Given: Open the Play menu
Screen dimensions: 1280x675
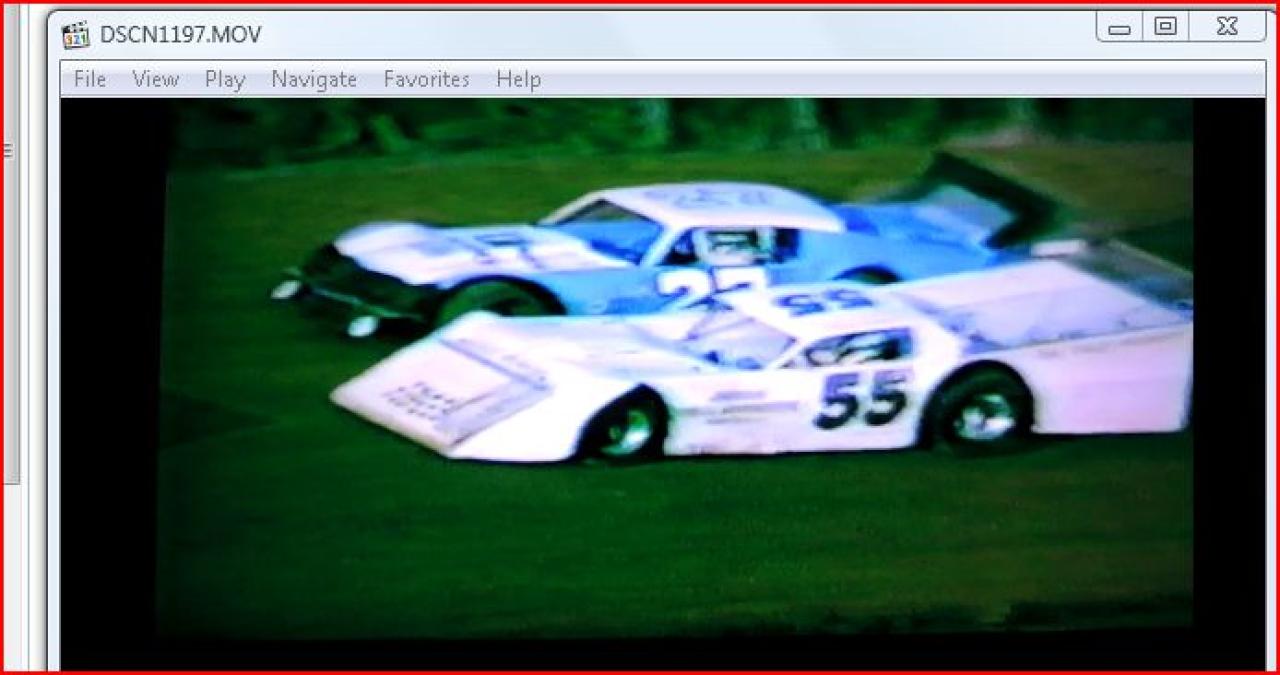Looking at the screenshot, I should pos(225,79).
